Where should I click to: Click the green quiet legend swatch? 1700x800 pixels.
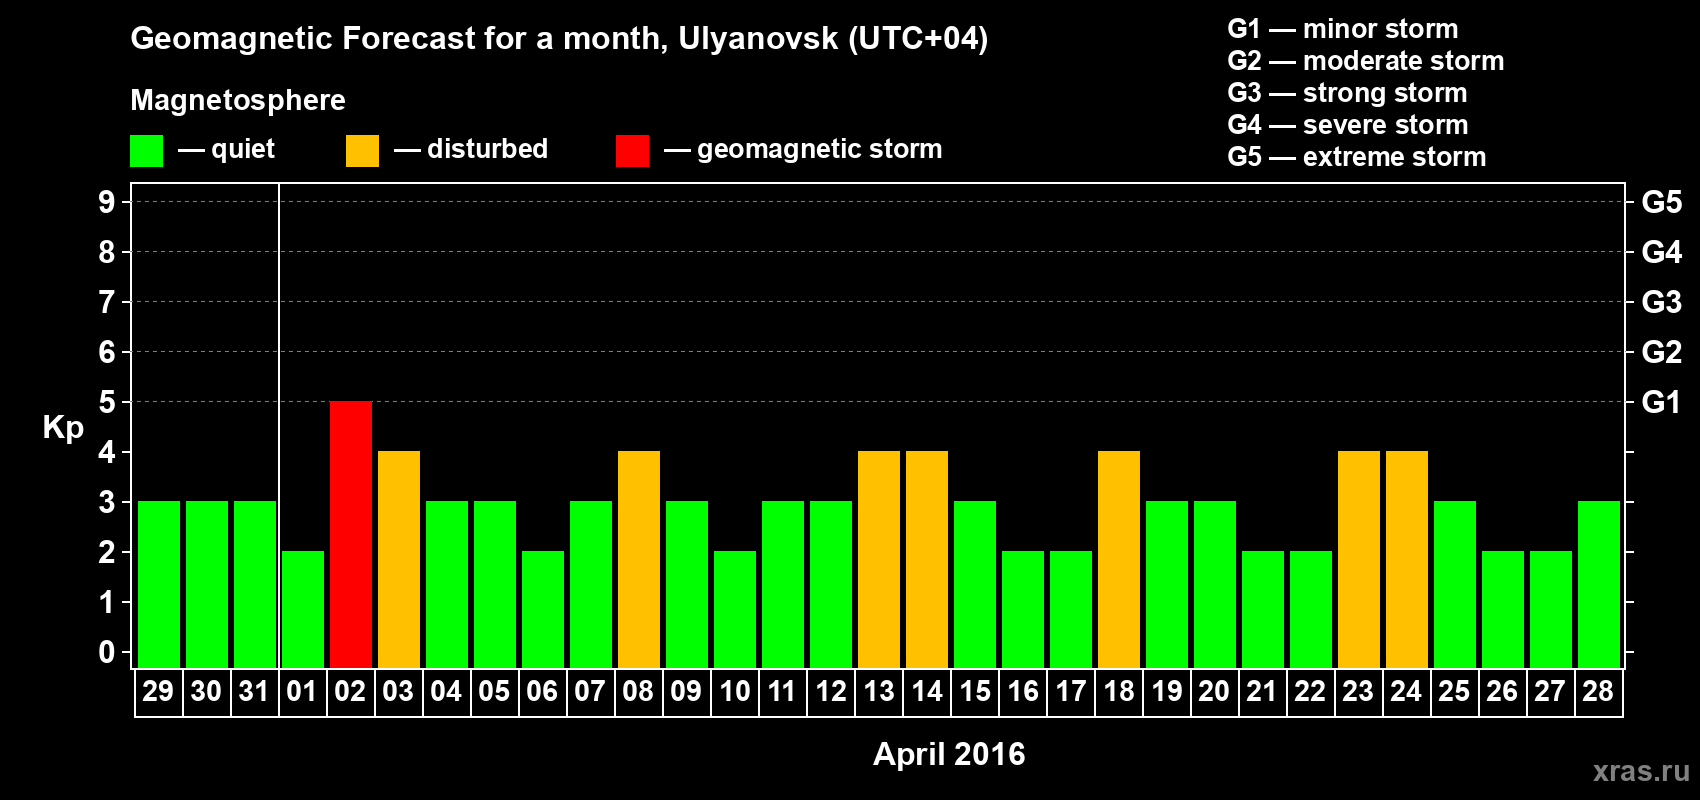(147, 151)
